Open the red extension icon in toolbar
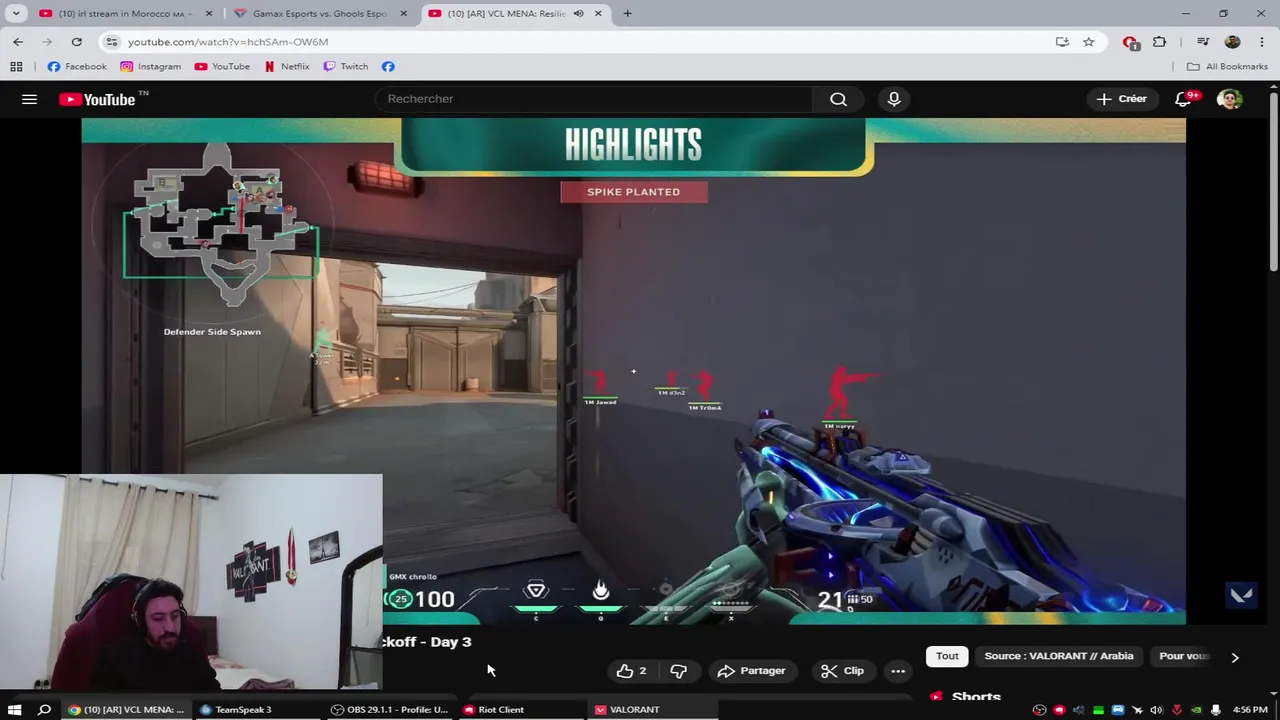 (x=1130, y=42)
